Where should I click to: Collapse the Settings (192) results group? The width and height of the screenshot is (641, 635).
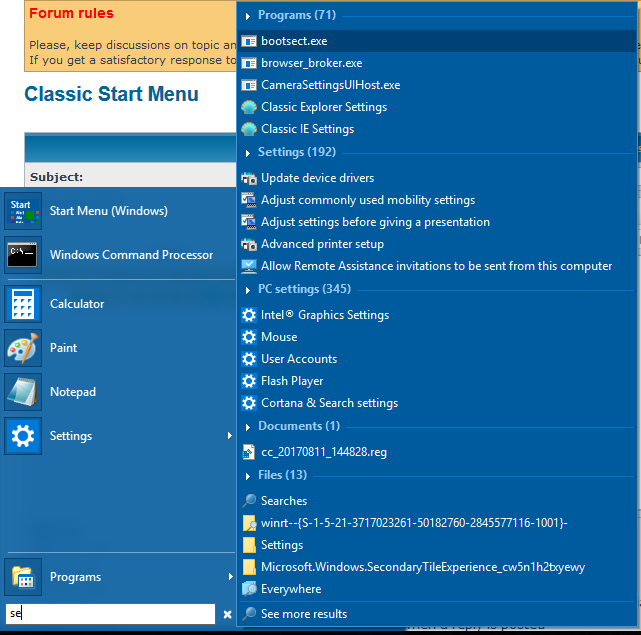(x=248, y=153)
